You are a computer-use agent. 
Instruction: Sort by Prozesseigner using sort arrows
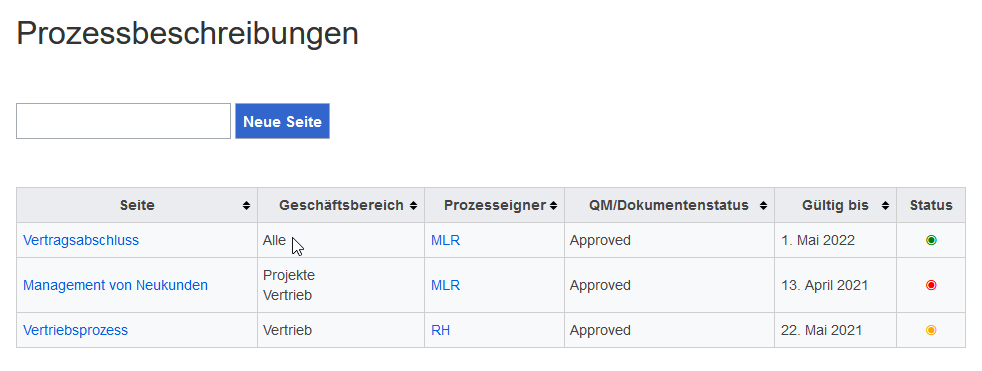[x=553, y=206]
